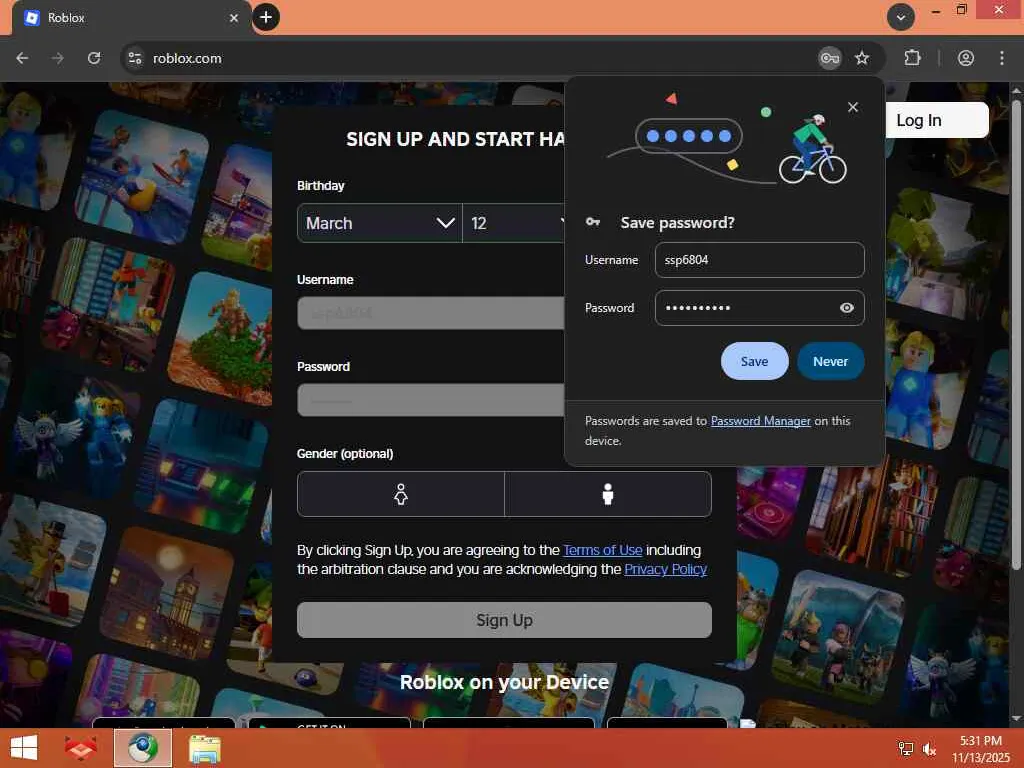Viewport: 1024px width, 768px height.
Task: Show password with the eye icon
Action: tap(846, 308)
